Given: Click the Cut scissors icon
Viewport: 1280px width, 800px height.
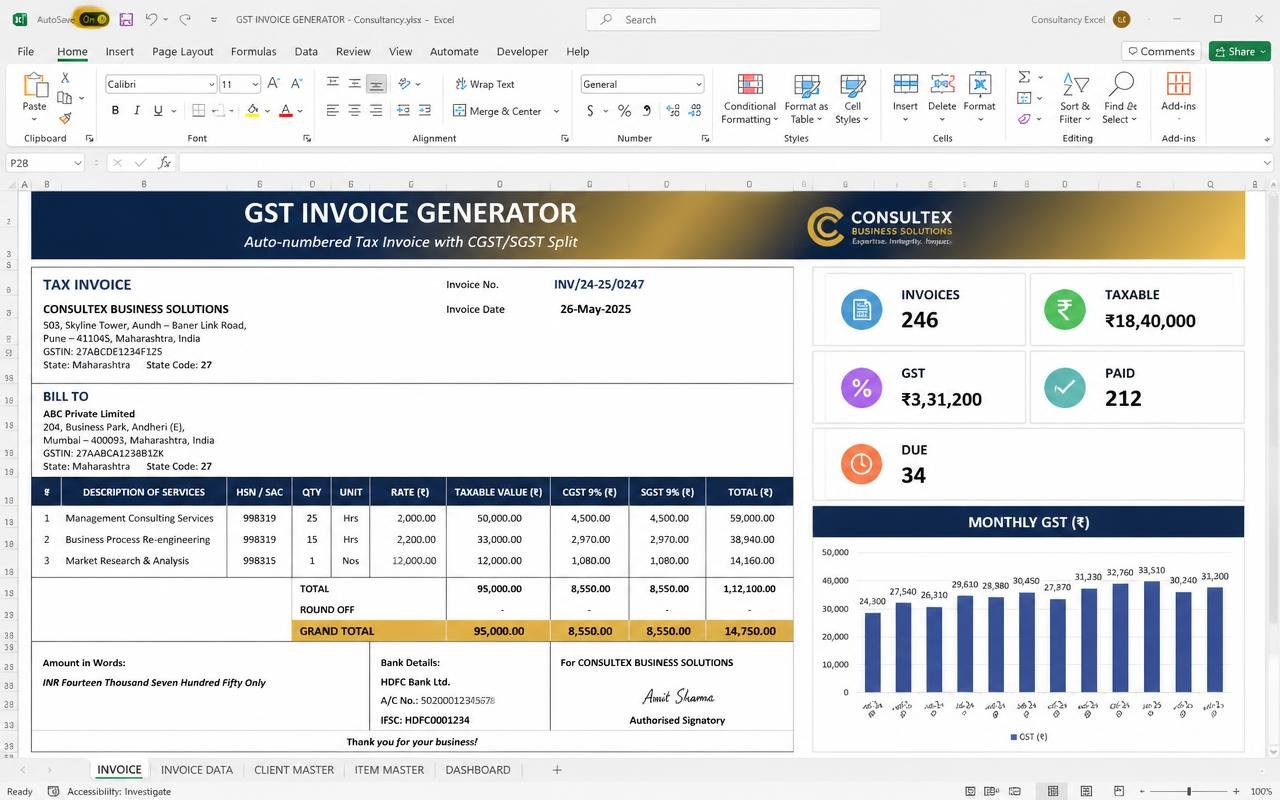Looking at the screenshot, I should click(x=65, y=77).
